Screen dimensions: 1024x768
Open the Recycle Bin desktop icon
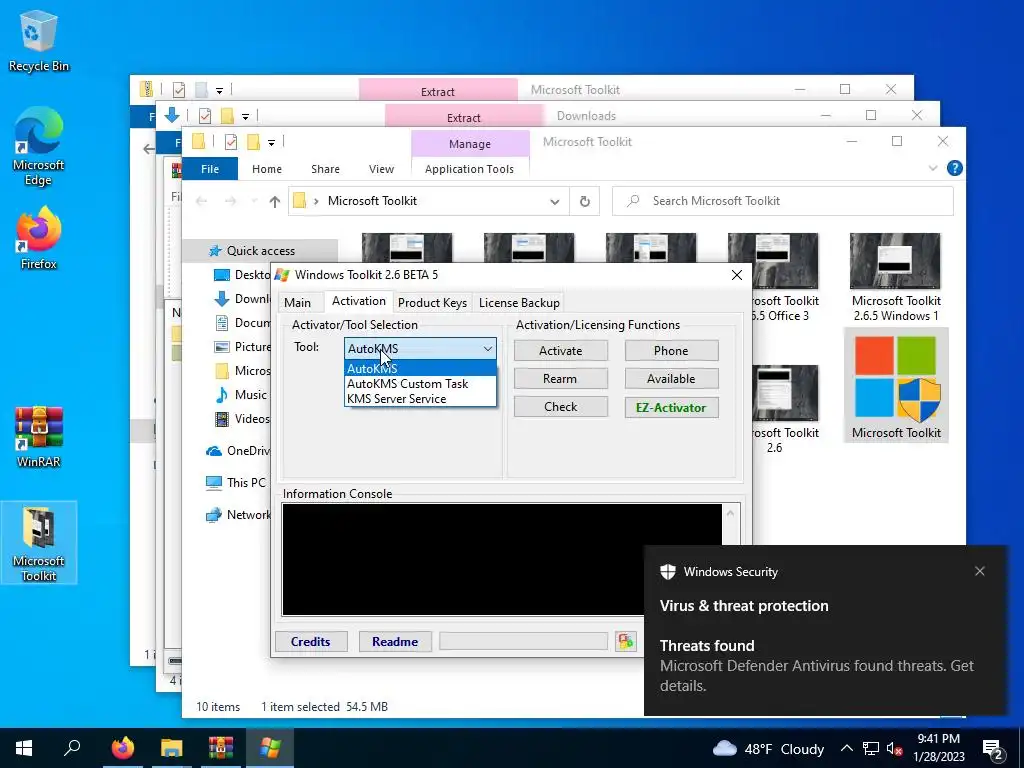[38, 40]
